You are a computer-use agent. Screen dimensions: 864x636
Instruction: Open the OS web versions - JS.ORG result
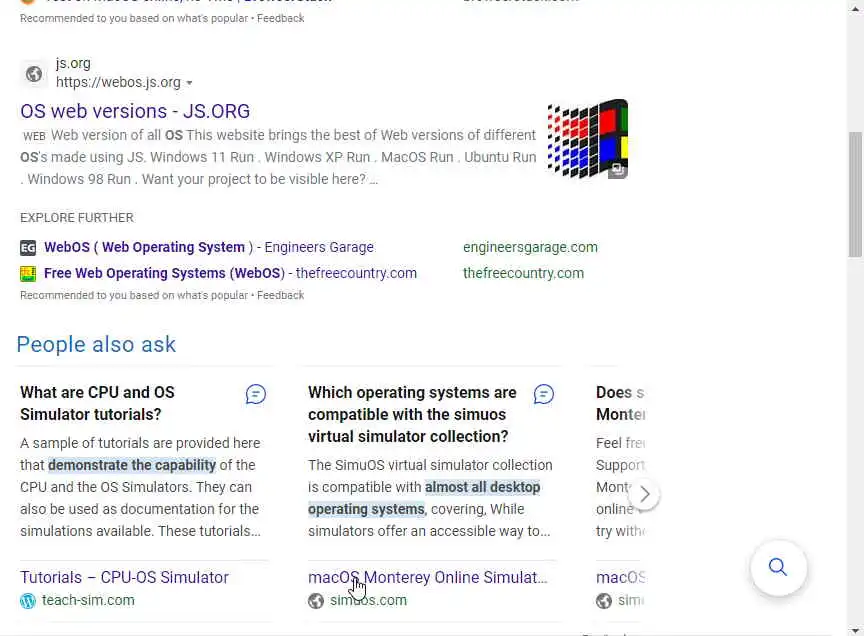pyautogui.click(x=135, y=111)
